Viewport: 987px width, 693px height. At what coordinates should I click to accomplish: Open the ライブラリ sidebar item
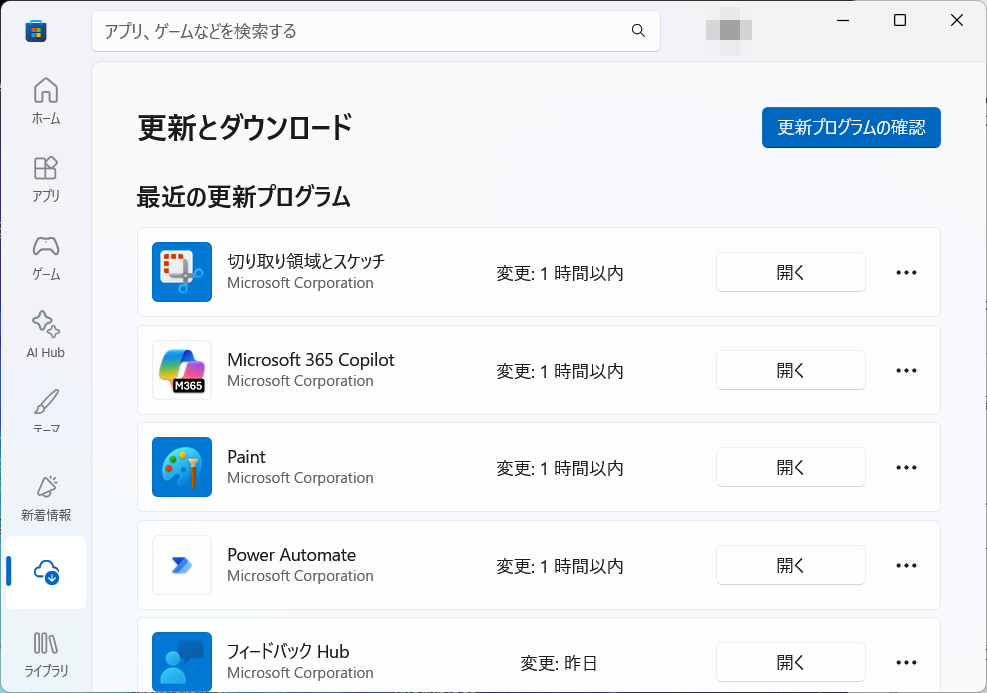point(46,655)
